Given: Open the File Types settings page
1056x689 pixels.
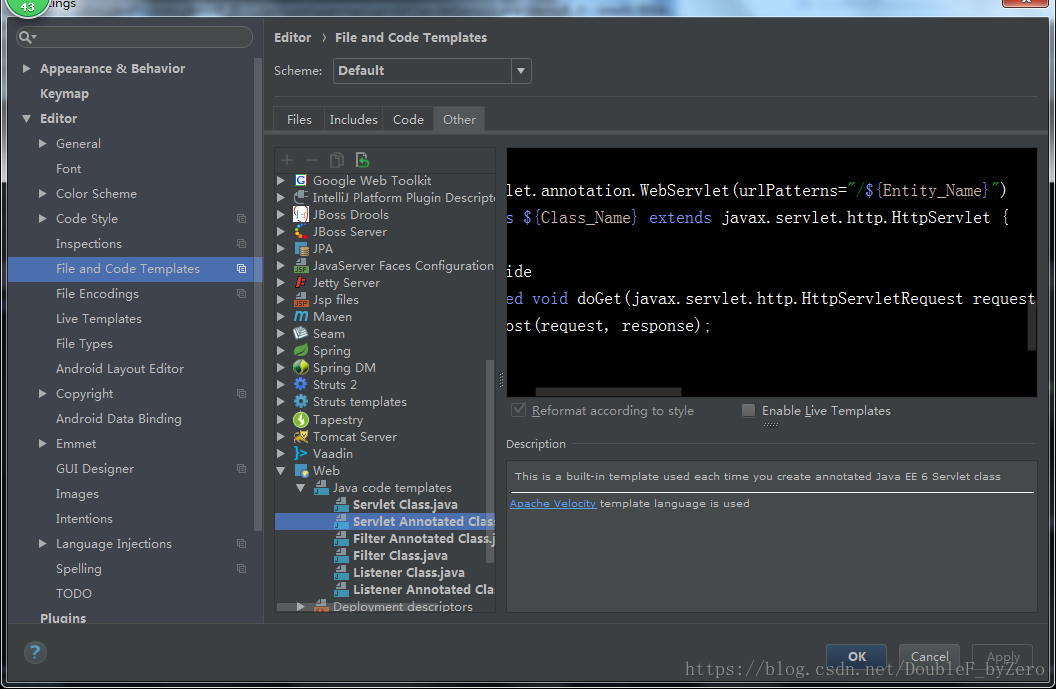Looking at the screenshot, I should 84,343.
